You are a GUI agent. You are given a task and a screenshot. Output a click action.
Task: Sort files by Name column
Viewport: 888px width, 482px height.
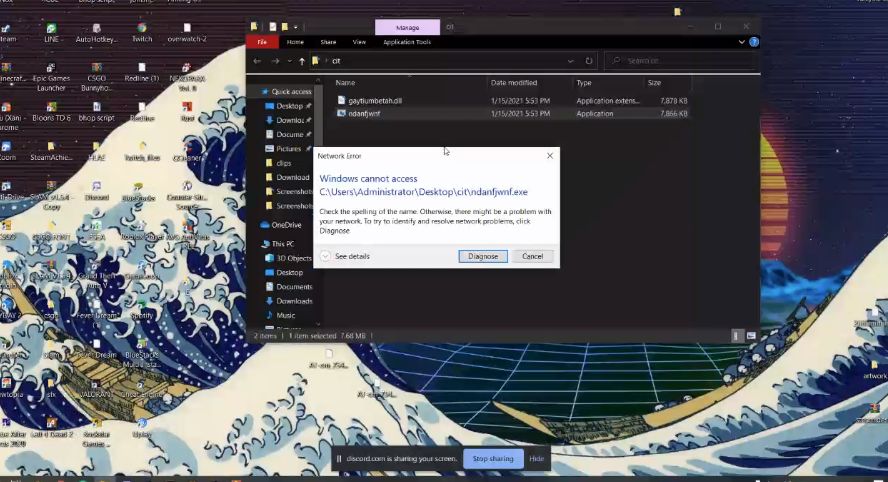[345, 83]
